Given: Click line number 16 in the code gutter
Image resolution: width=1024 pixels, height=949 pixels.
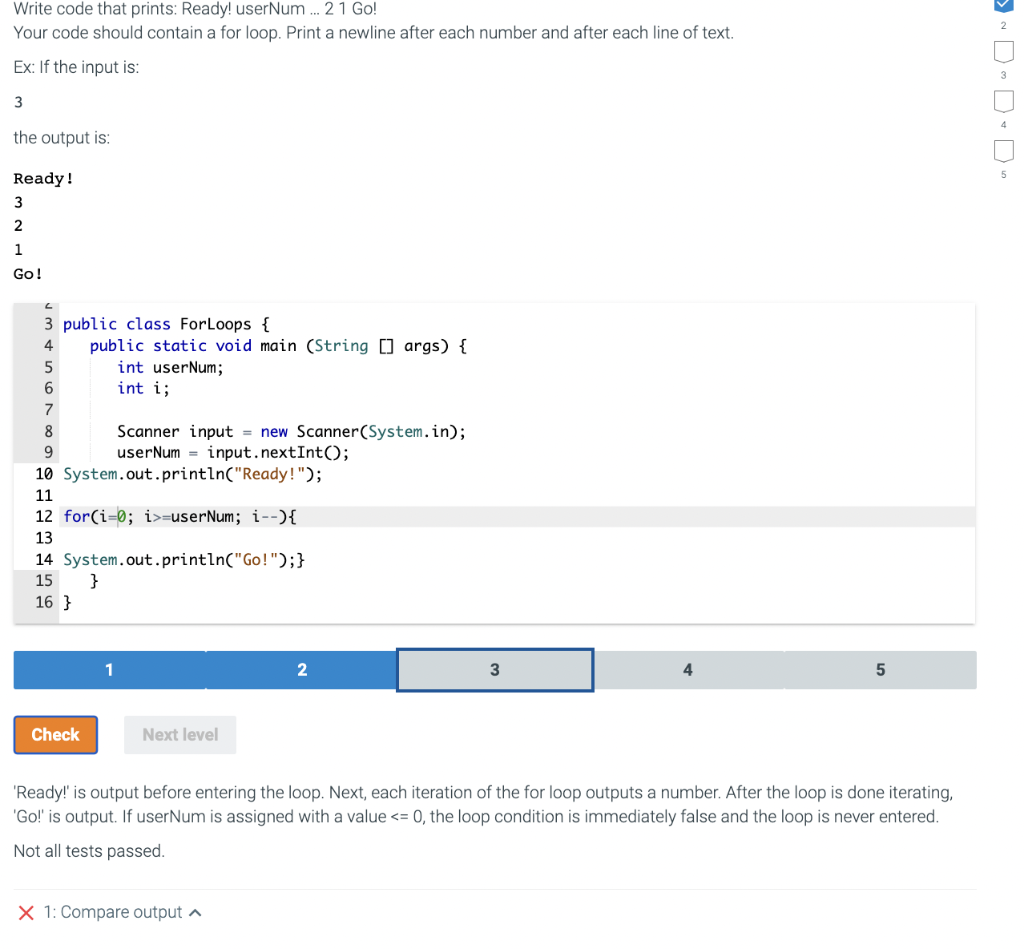Looking at the screenshot, I should coord(44,602).
